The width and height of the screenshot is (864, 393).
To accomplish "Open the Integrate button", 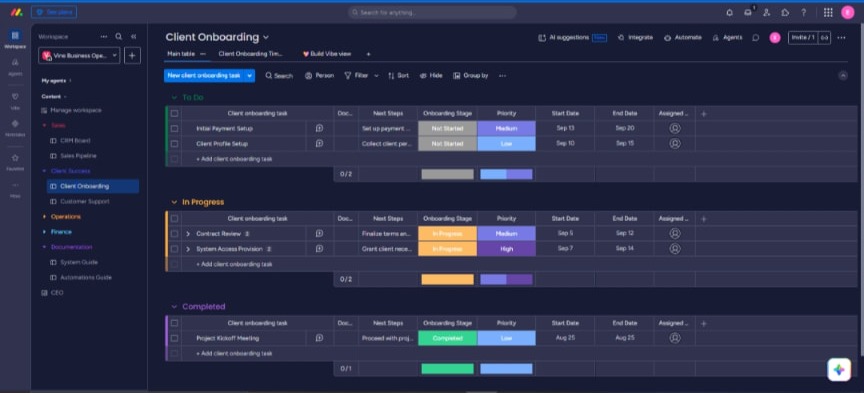I will [x=635, y=37].
